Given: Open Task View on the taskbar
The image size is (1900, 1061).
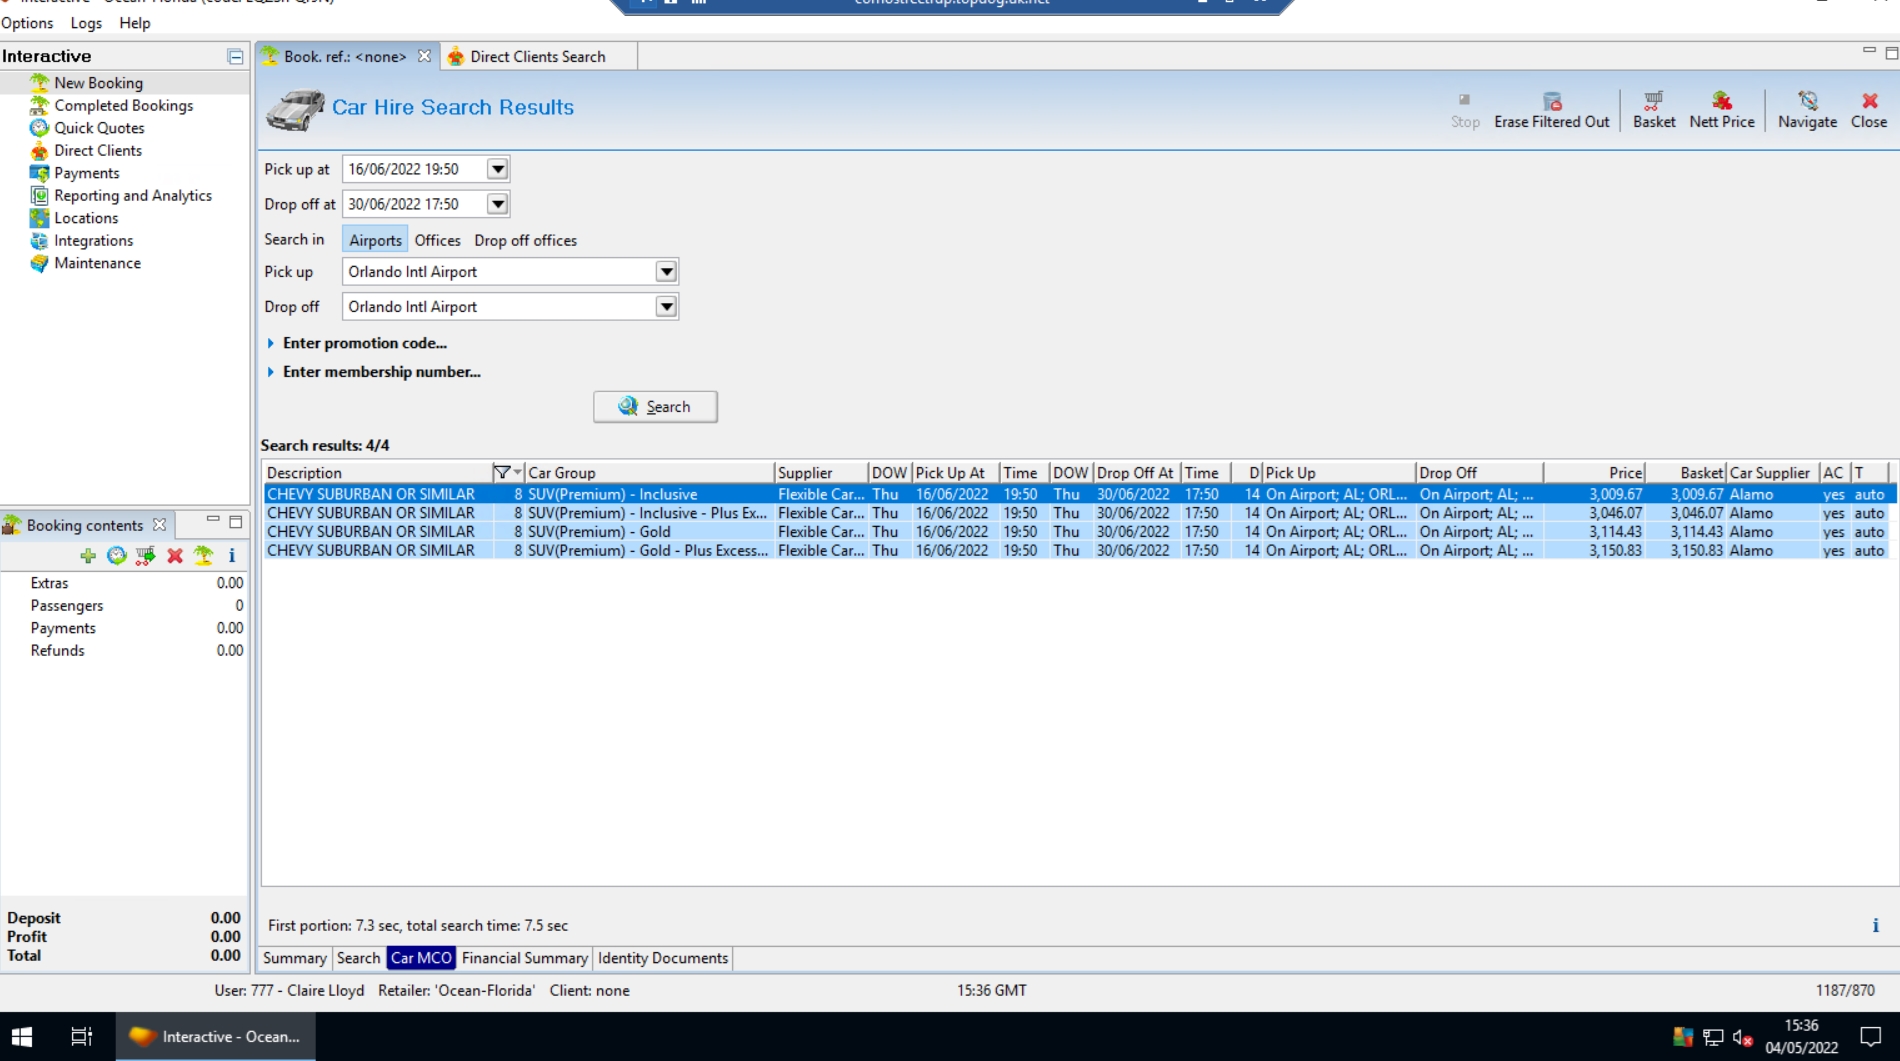Looking at the screenshot, I should click(81, 1037).
